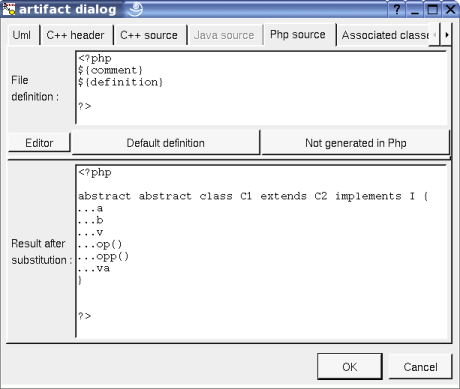This screenshot has width=460, height=389.
Task: Close the artifact dialog window
Action: tap(450, 9)
